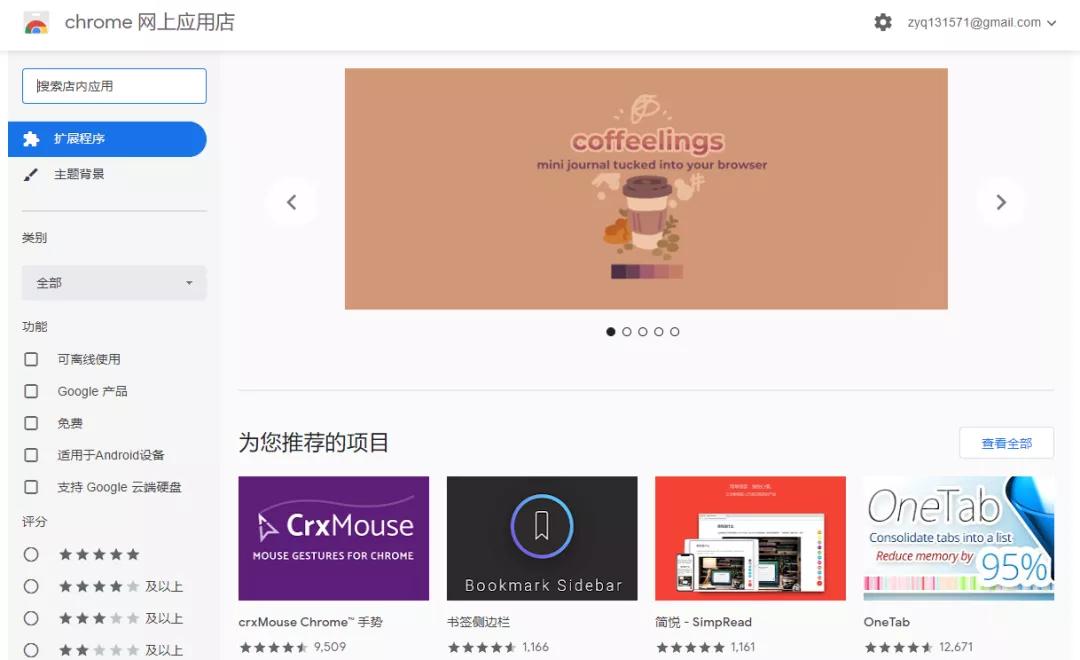Image resolution: width=1080 pixels, height=660 pixels.
Task: Enable the 免费 filter checkbox
Action: tap(31, 423)
